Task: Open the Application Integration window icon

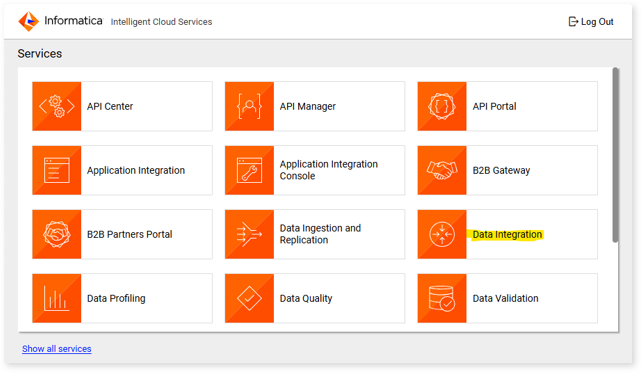Action: click(x=57, y=170)
